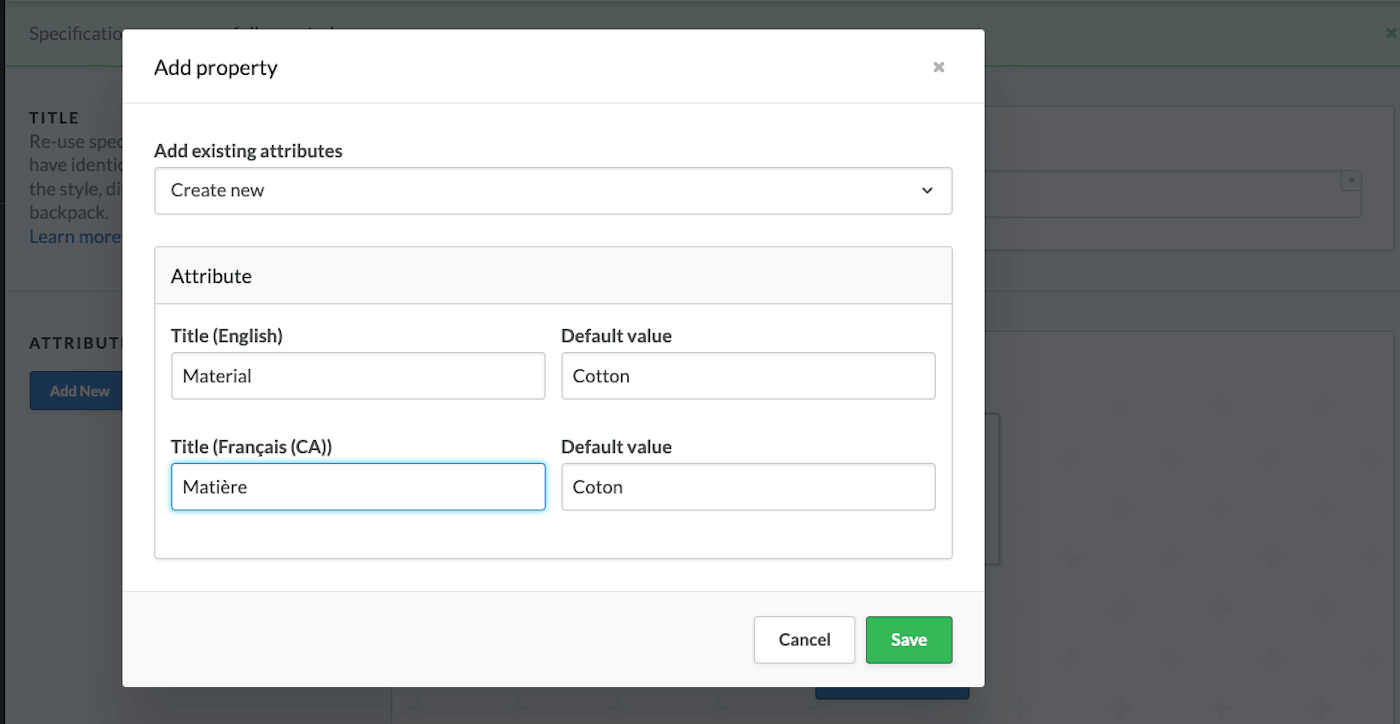Cancel adding the property
The height and width of the screenshot is (724, 1400).
(x=804, y=640)
